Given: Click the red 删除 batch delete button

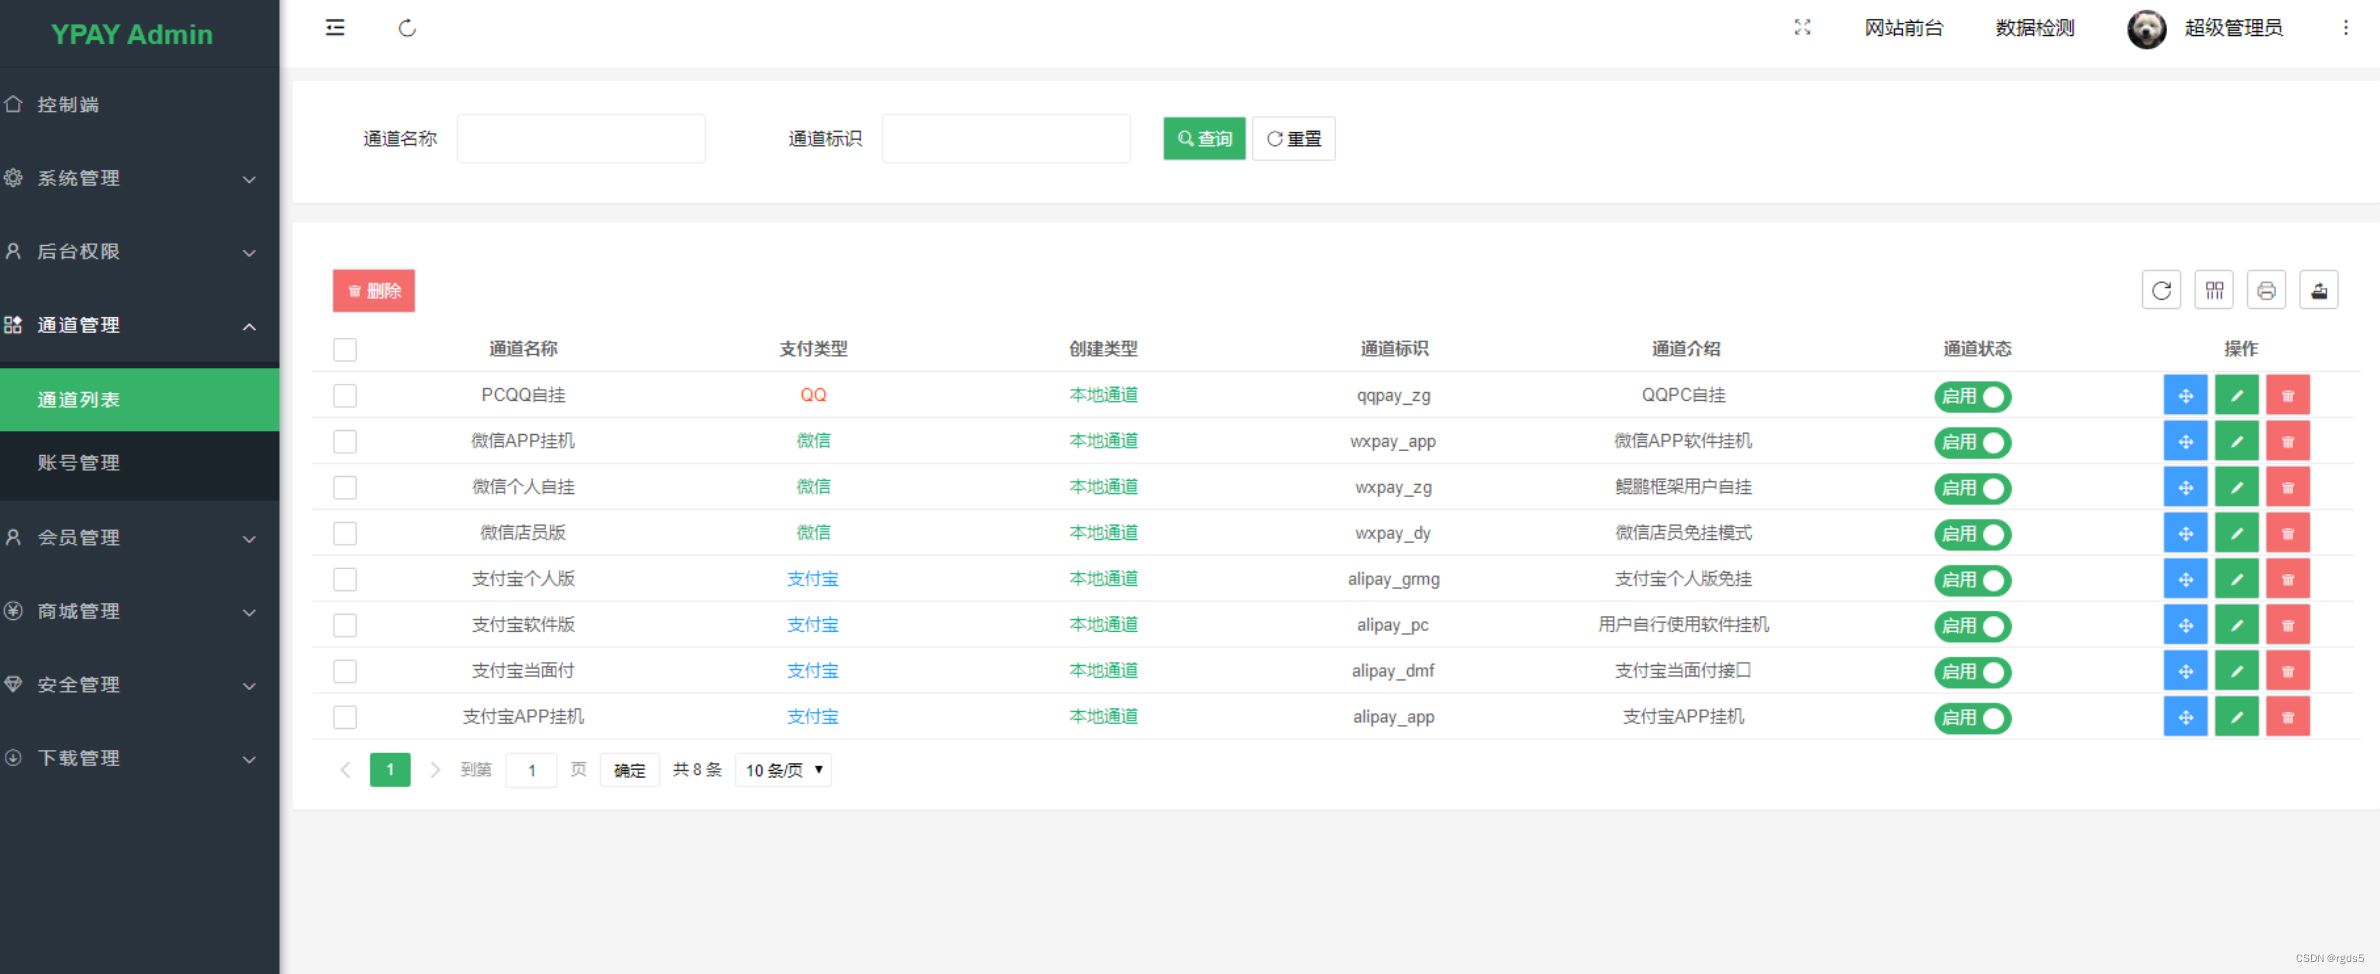Looking at the screenshot, I should 373,290.
